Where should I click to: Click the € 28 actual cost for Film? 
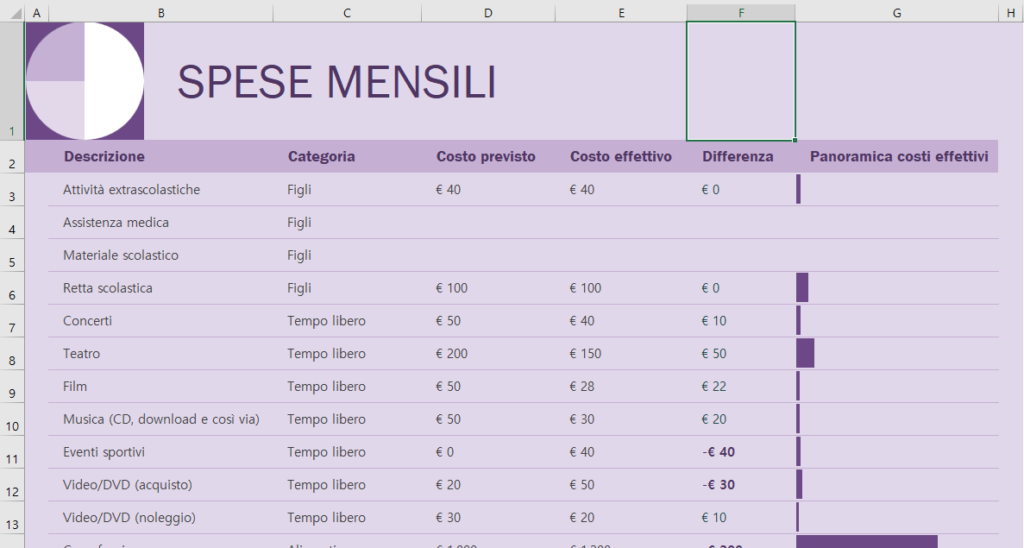[582, 386]
